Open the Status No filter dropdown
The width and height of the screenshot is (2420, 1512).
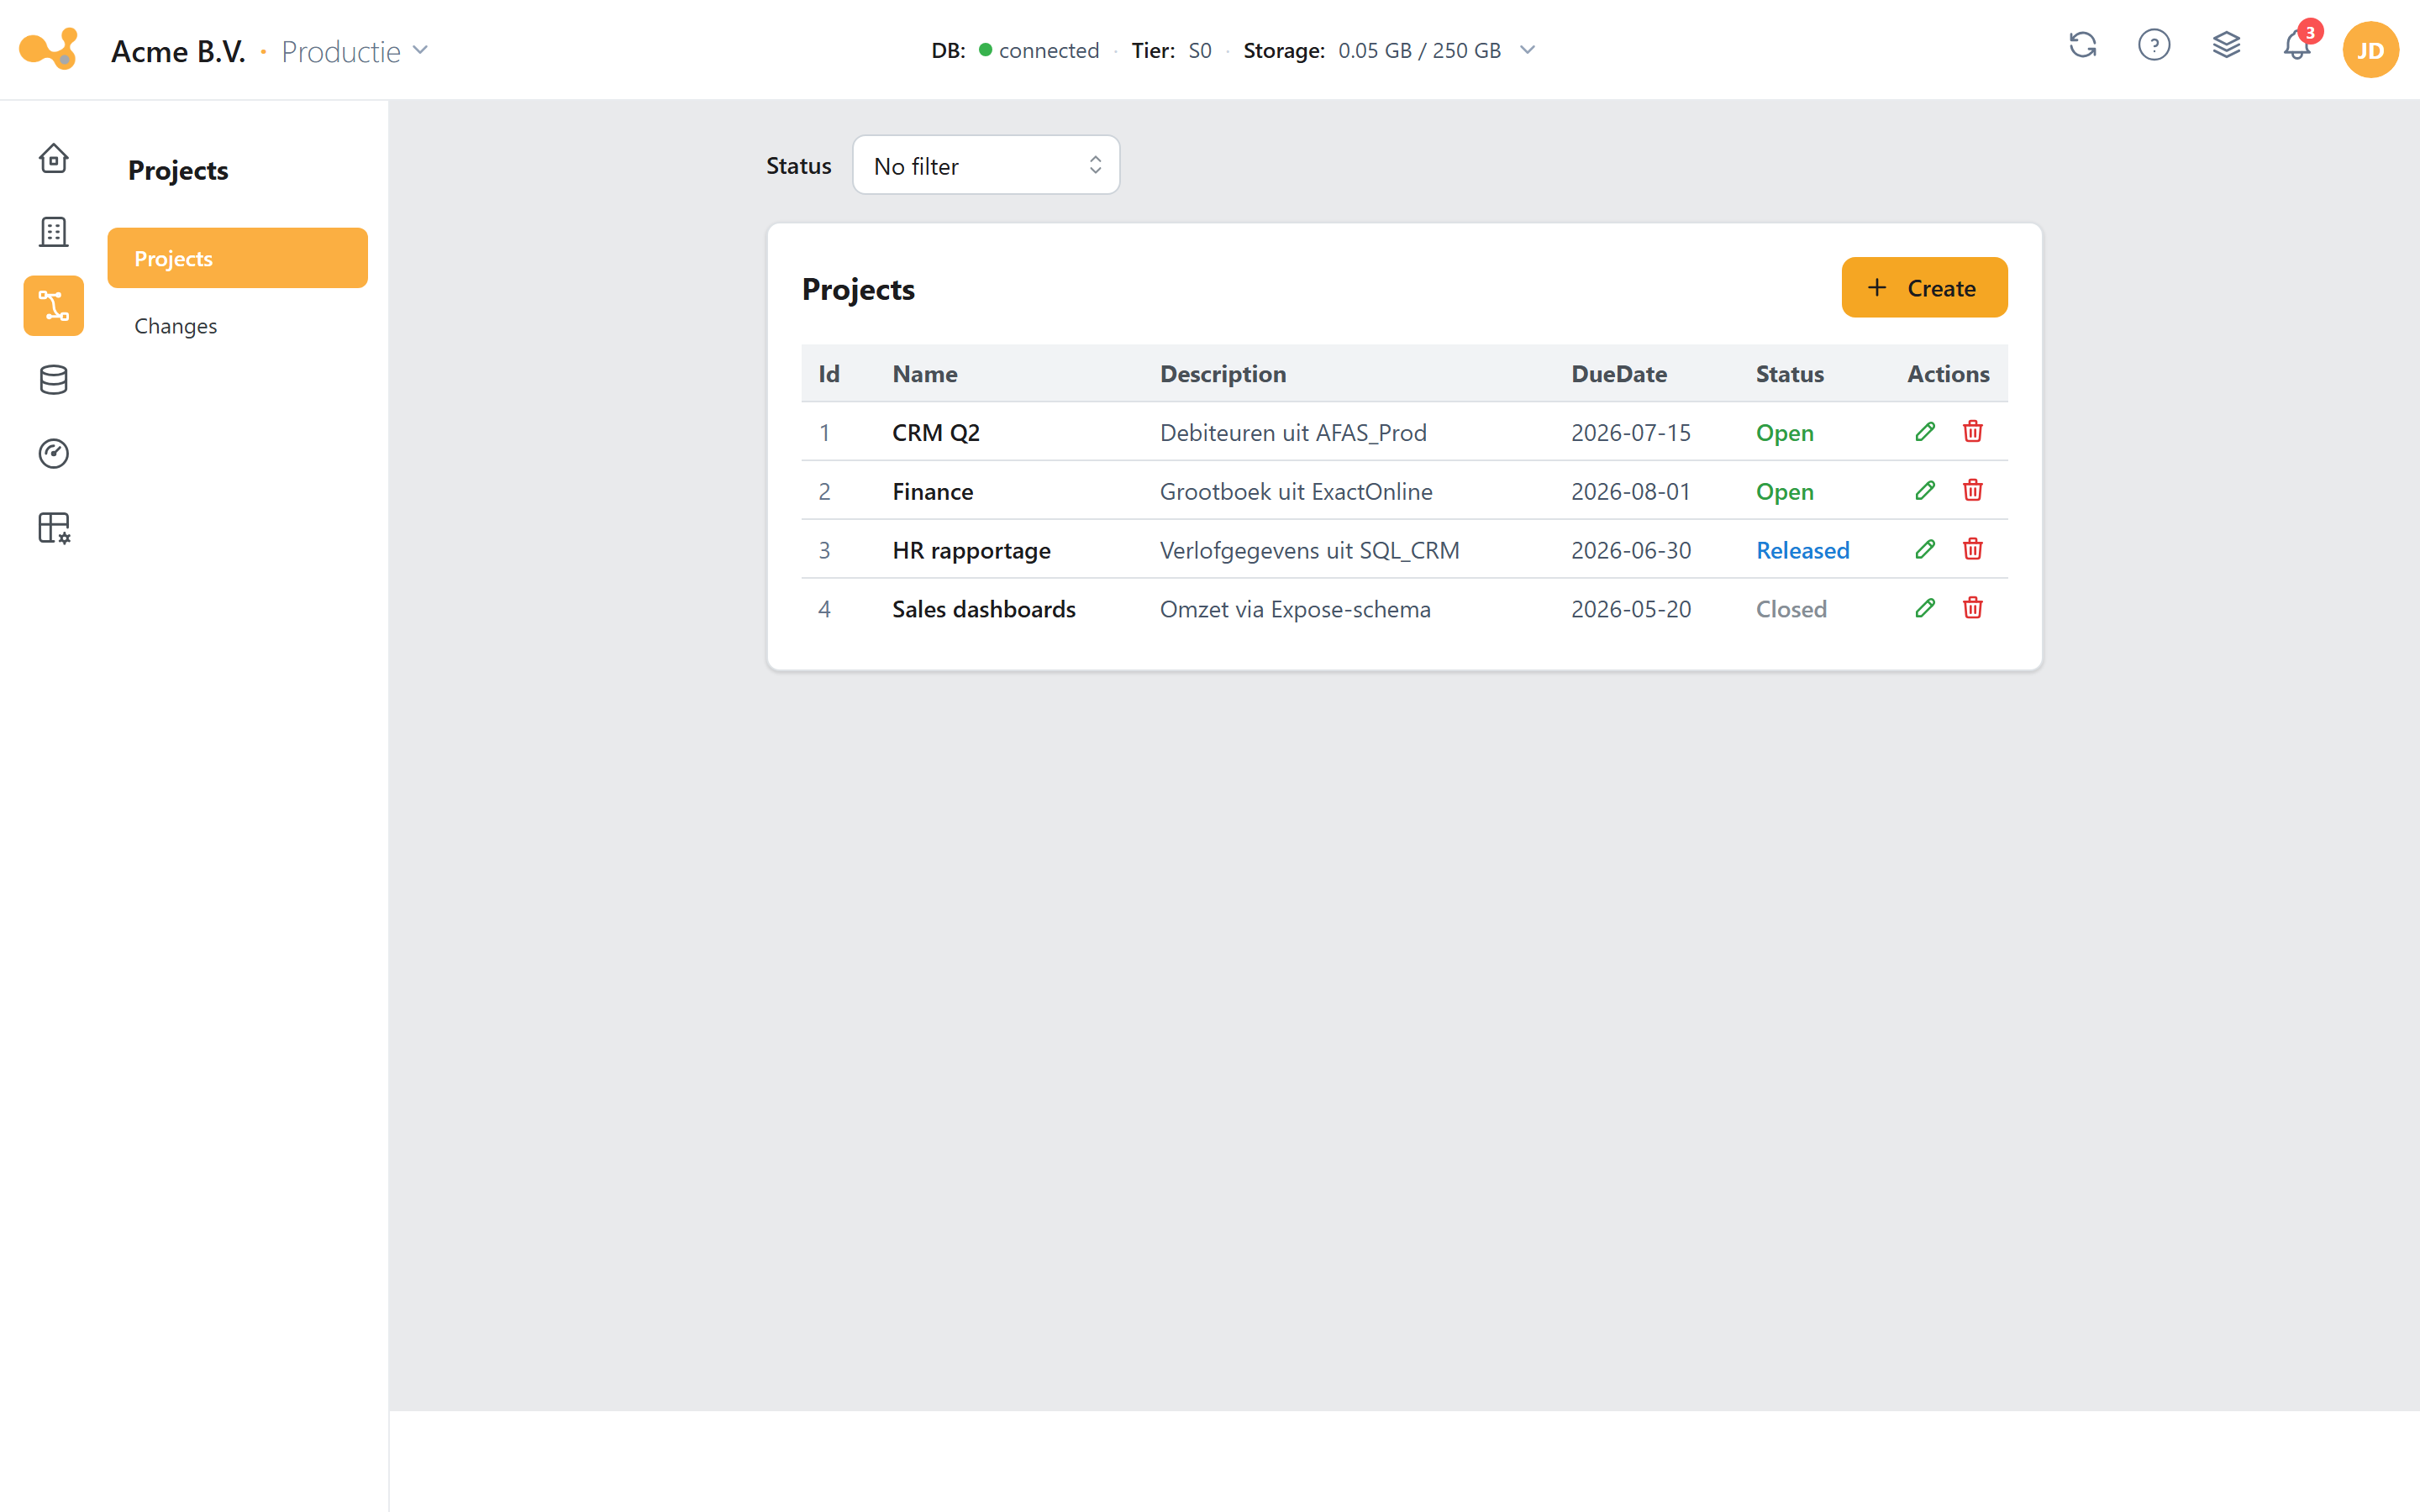pyautogui.click(x=986, y=165)
